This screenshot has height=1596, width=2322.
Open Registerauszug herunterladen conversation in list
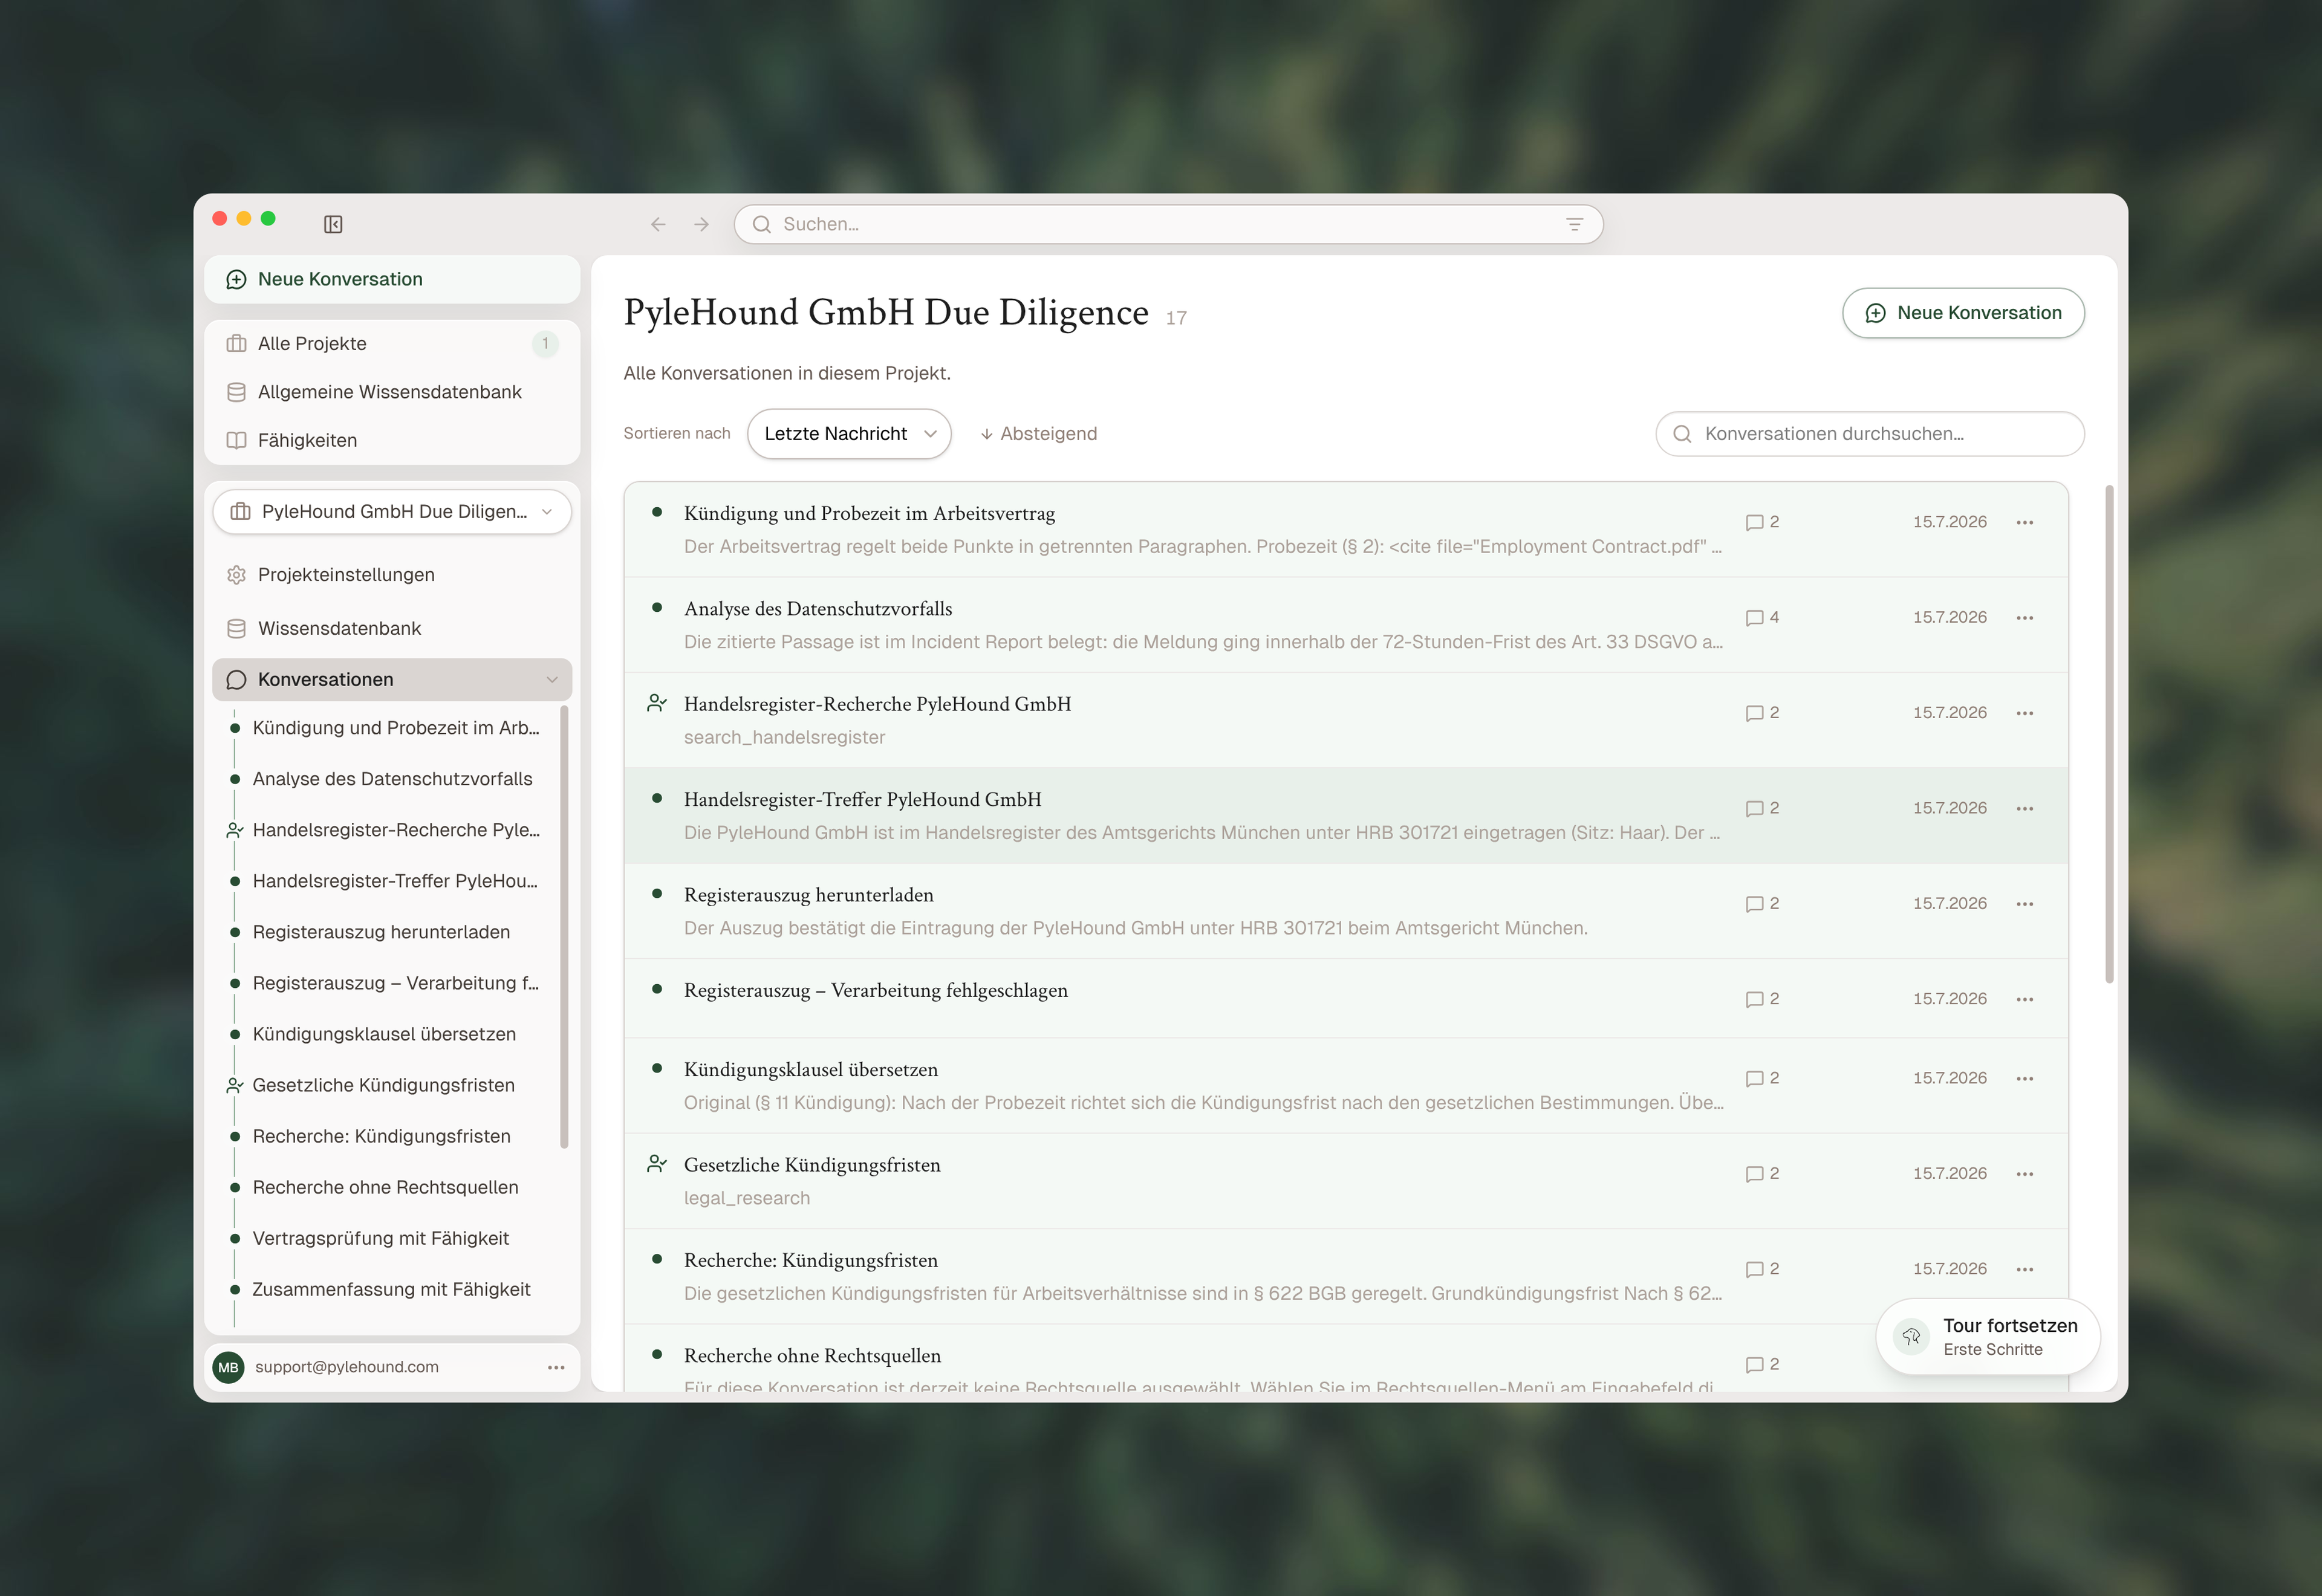coord(1346,911)
